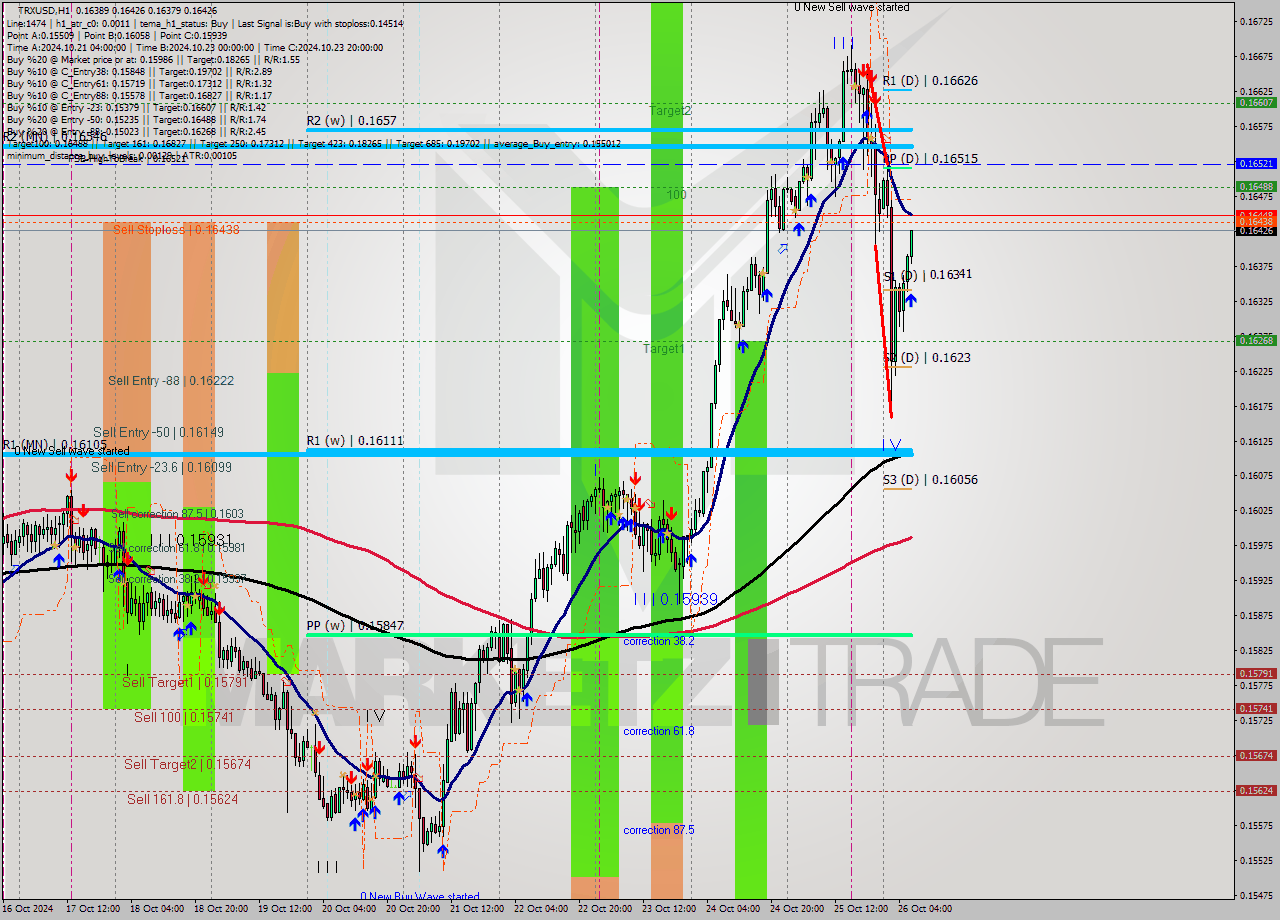Click the 0.16175 price scale value
The width and height of the screenshot is (1280, 920).
(1256, 406)
